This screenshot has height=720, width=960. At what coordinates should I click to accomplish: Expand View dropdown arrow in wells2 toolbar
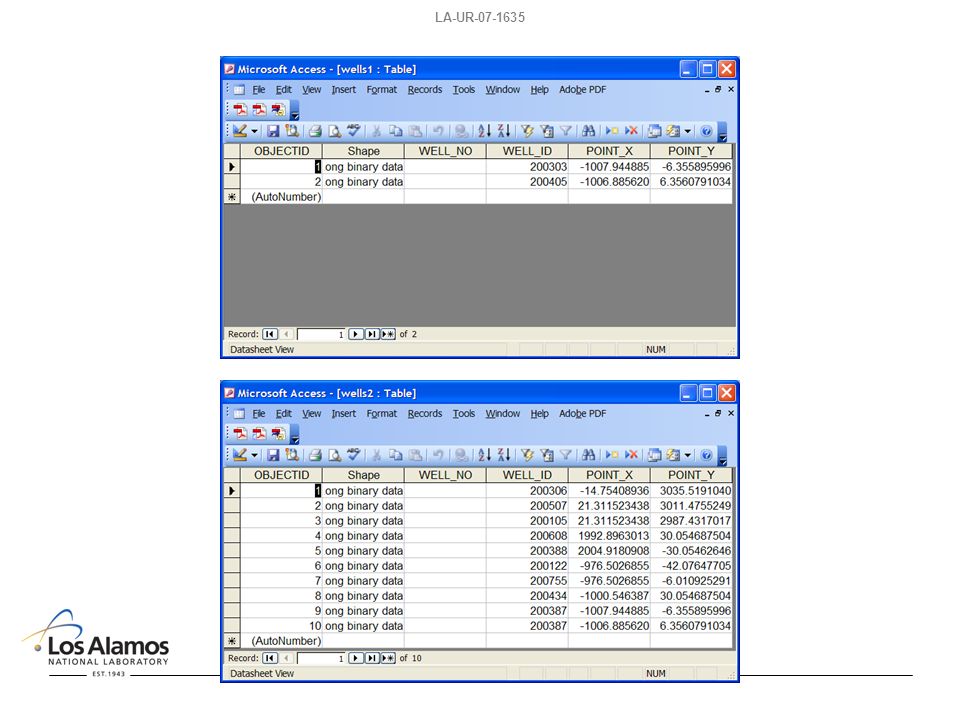[x=254, y=455]
